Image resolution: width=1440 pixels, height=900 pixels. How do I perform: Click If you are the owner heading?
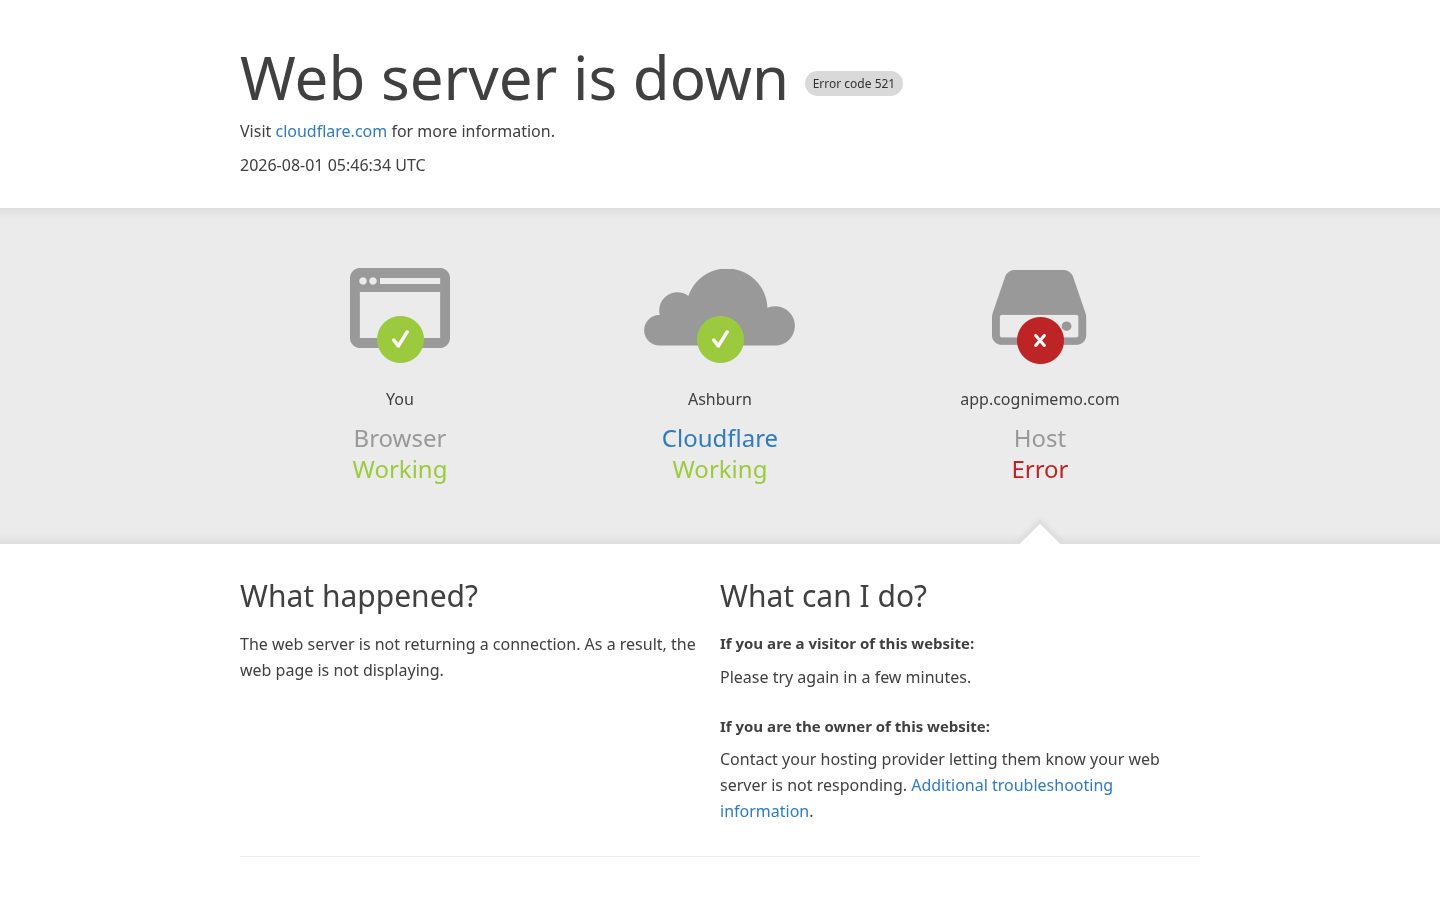(x=855, y=727)
